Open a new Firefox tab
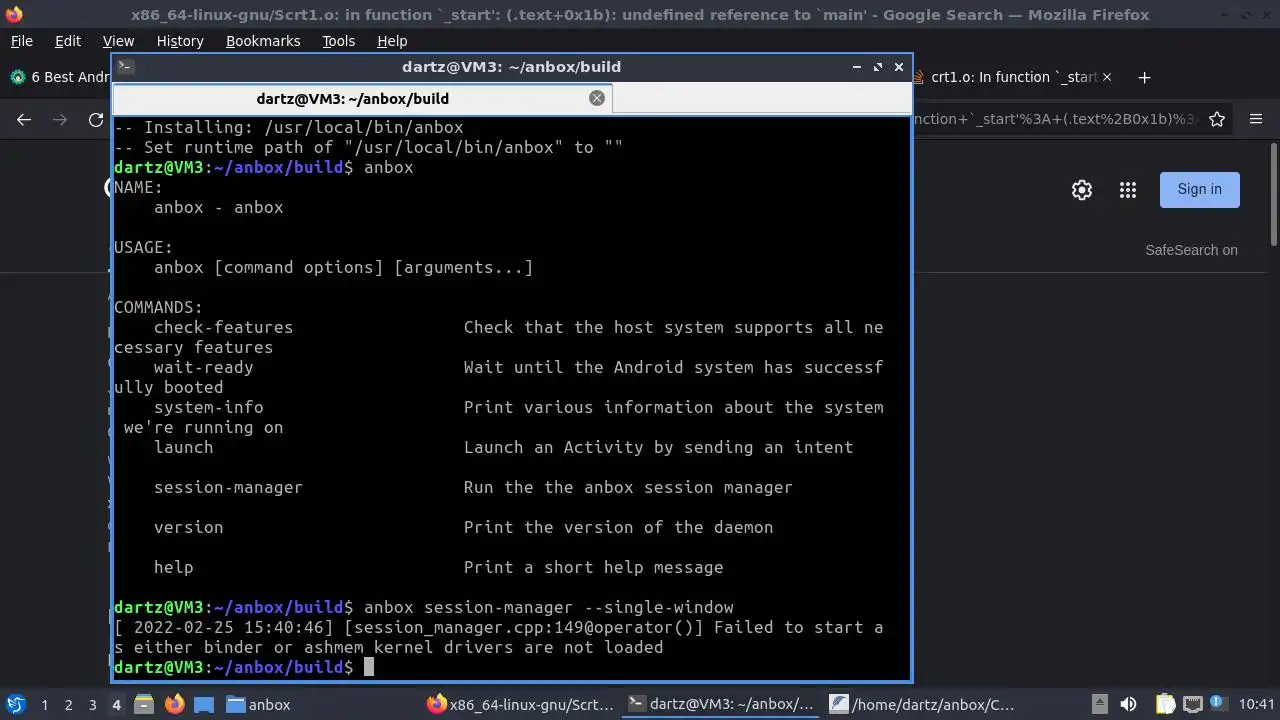 click(1145, 77)
